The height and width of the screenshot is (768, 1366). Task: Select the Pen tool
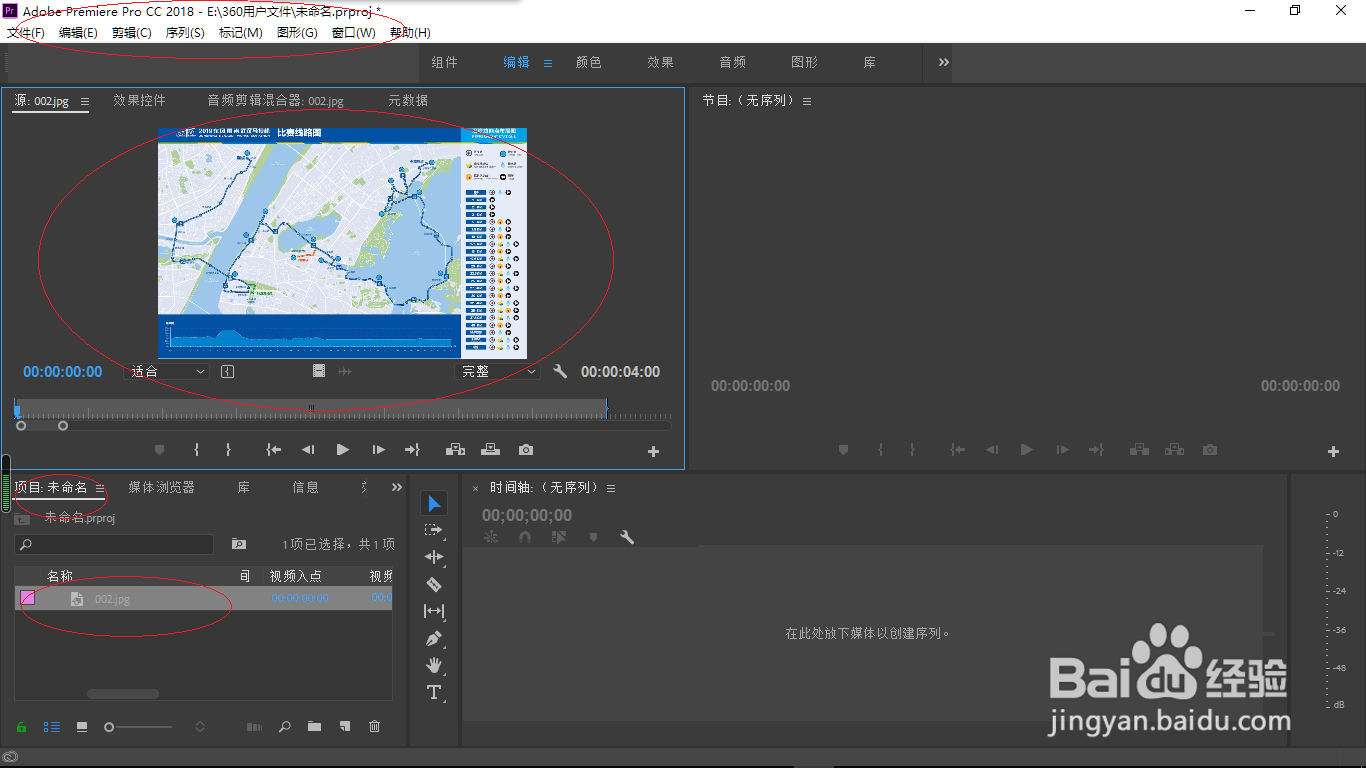[x=434, y=638]
